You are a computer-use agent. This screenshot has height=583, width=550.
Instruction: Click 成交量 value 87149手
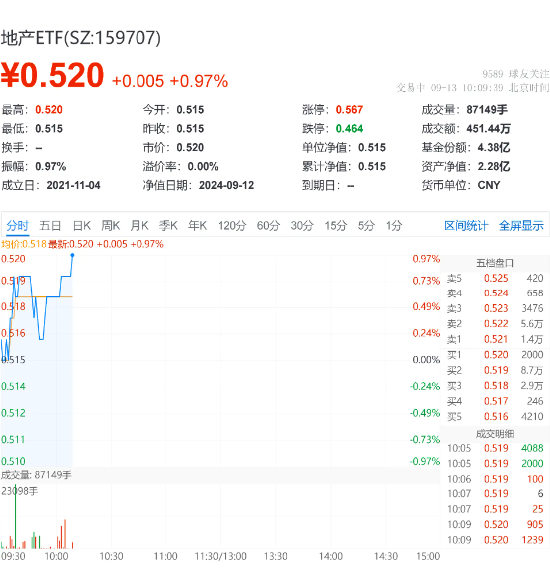tap(487, 110)
